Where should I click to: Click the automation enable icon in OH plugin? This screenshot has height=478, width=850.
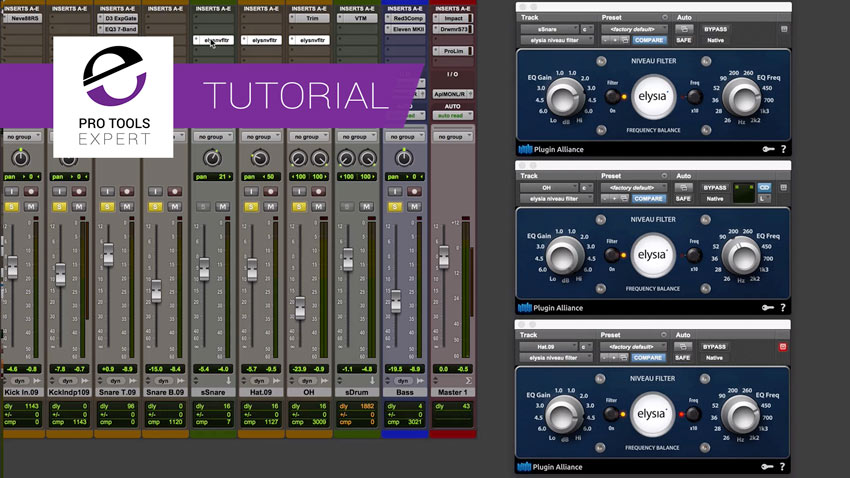[x=683, y=188]
